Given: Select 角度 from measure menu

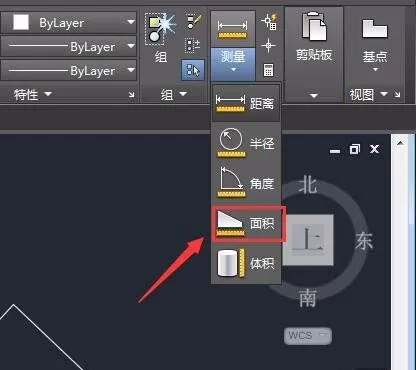Looking at the screenshot, I should (246, 183).
